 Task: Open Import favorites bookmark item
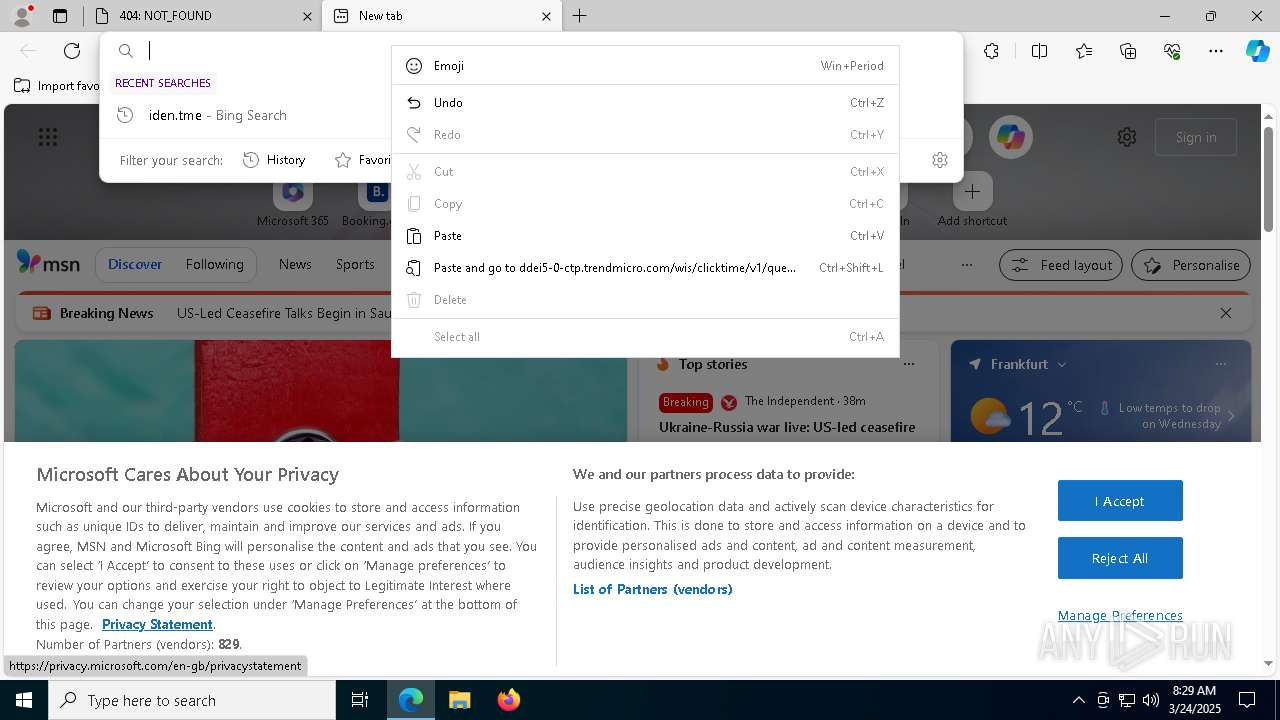tap(57, 86)
